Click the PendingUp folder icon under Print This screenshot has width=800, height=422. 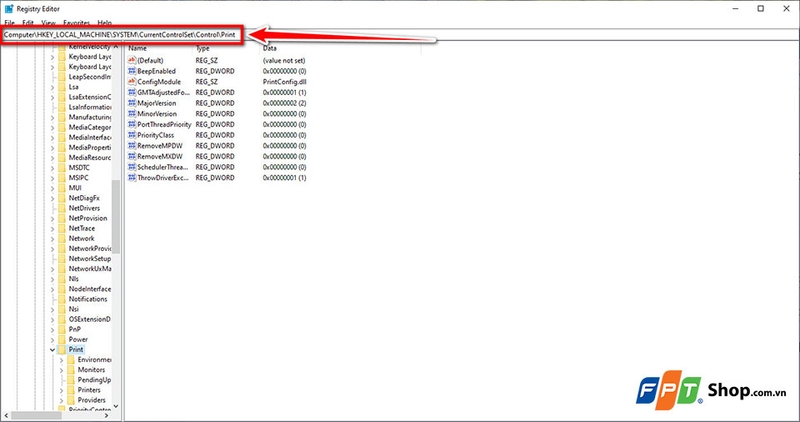pyautogui.click(x=71, y=380)
